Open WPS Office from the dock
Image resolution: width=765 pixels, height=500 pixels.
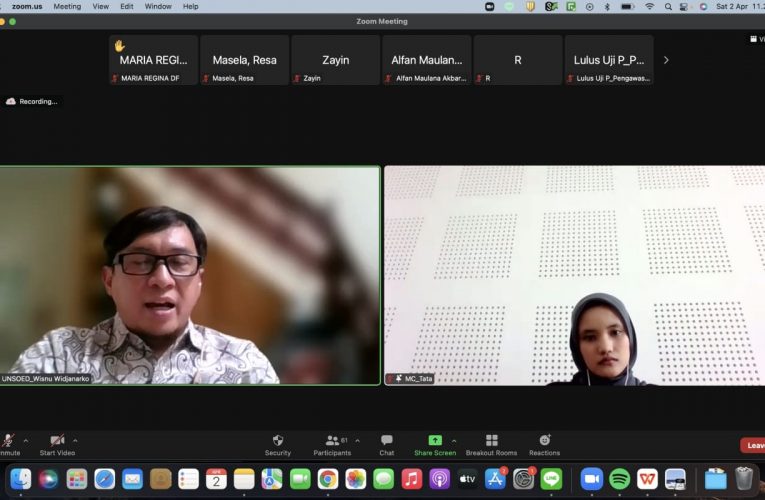(647, 479)
